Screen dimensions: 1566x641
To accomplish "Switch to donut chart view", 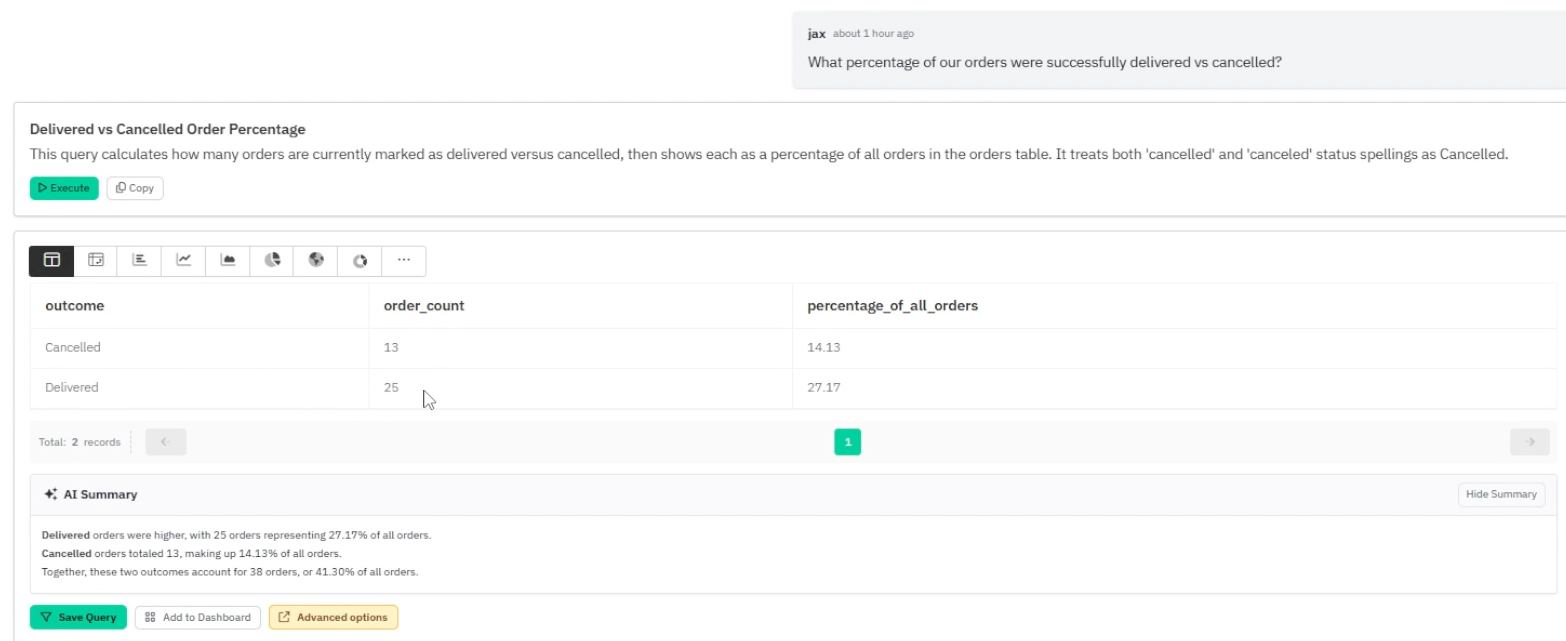I will coord(360,260).
